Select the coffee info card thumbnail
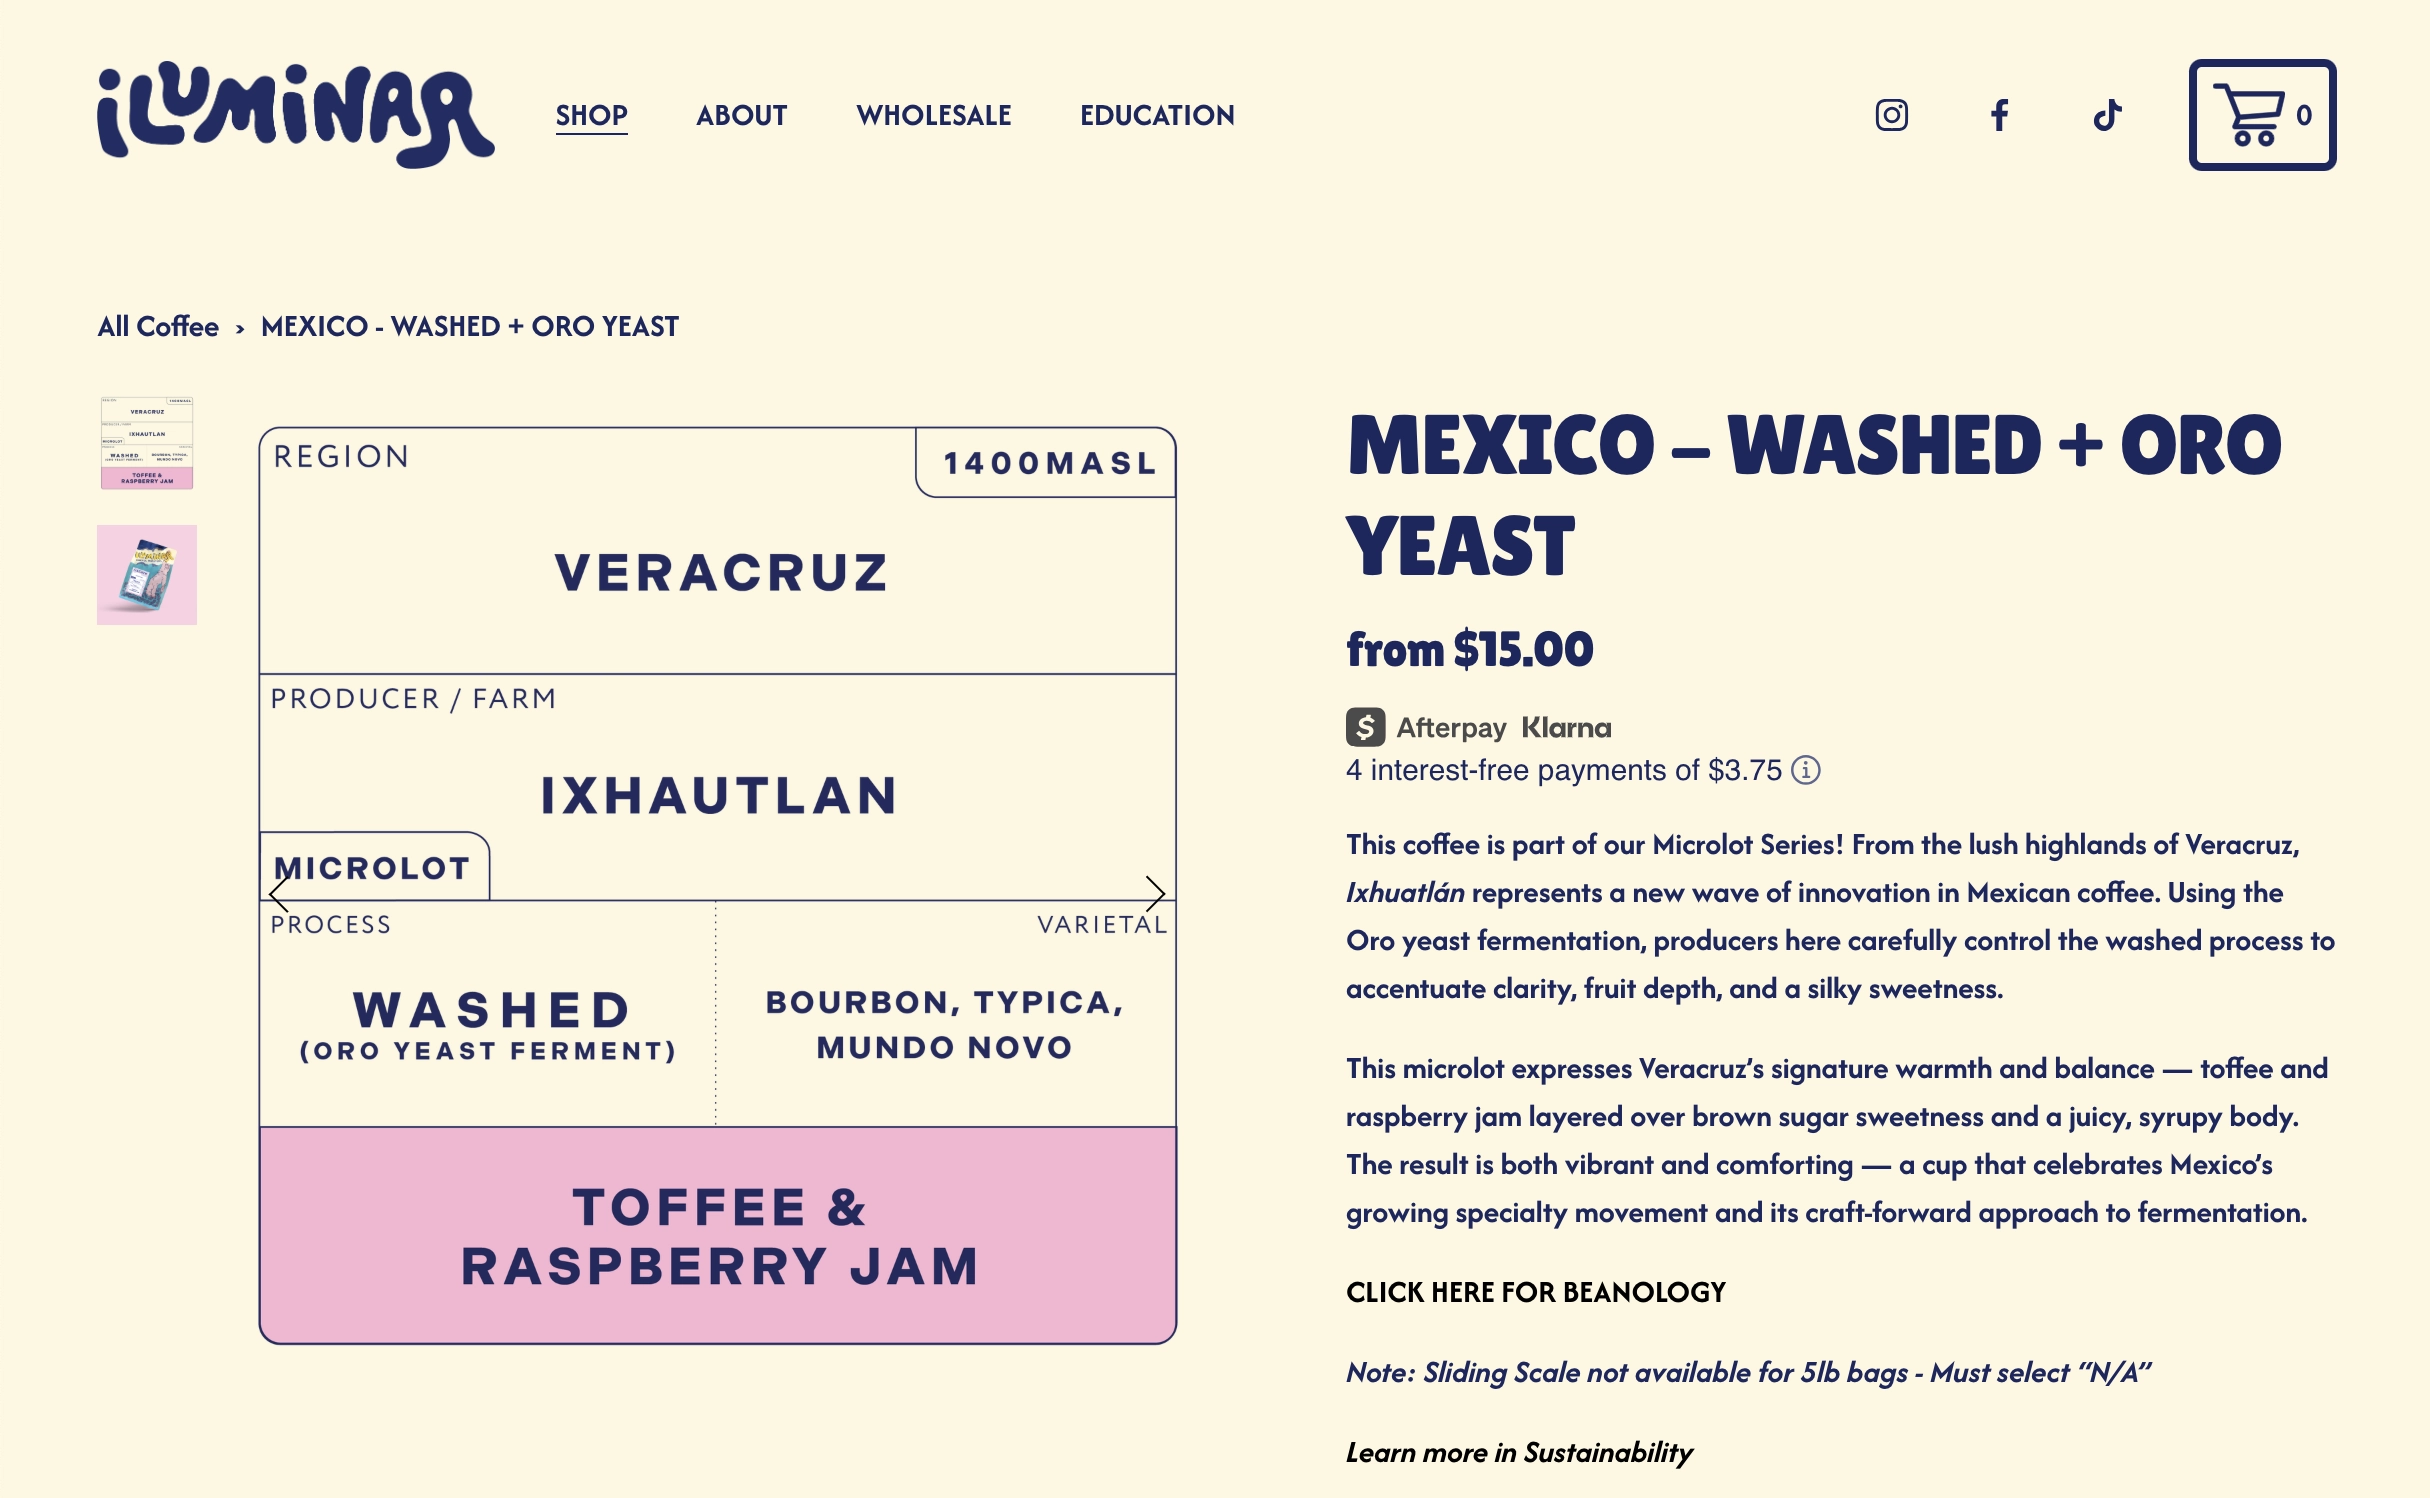This screenshot has height=1498, width=2430. [147, 443]
